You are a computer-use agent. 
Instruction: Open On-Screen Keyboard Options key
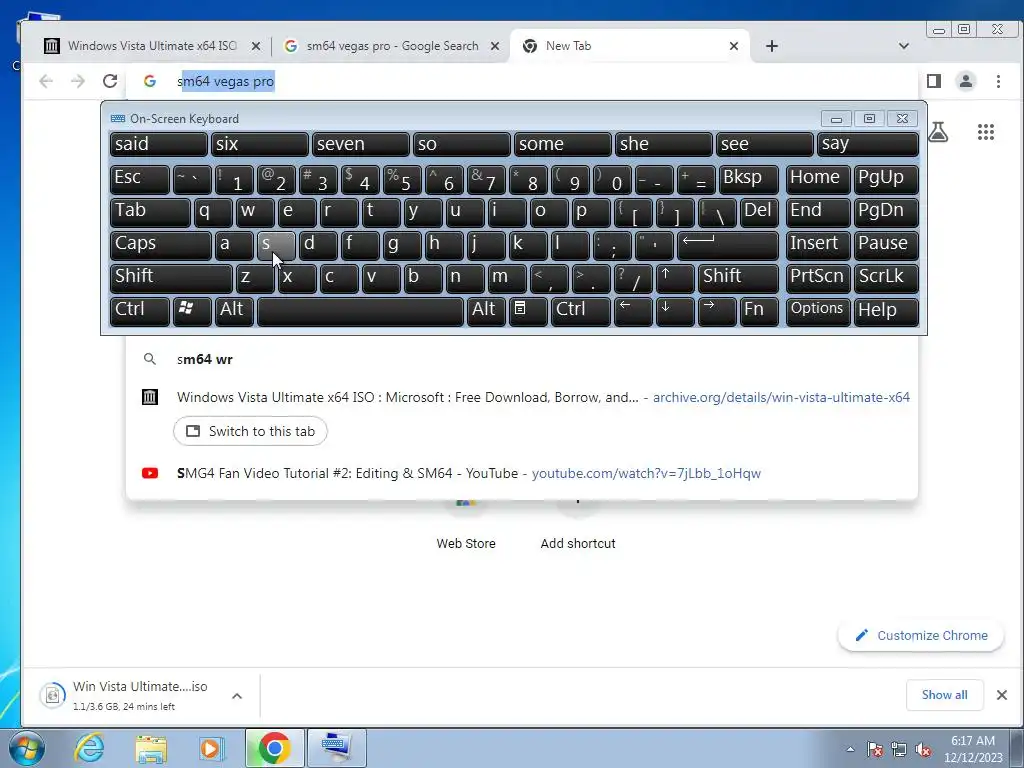coord(817,311)
